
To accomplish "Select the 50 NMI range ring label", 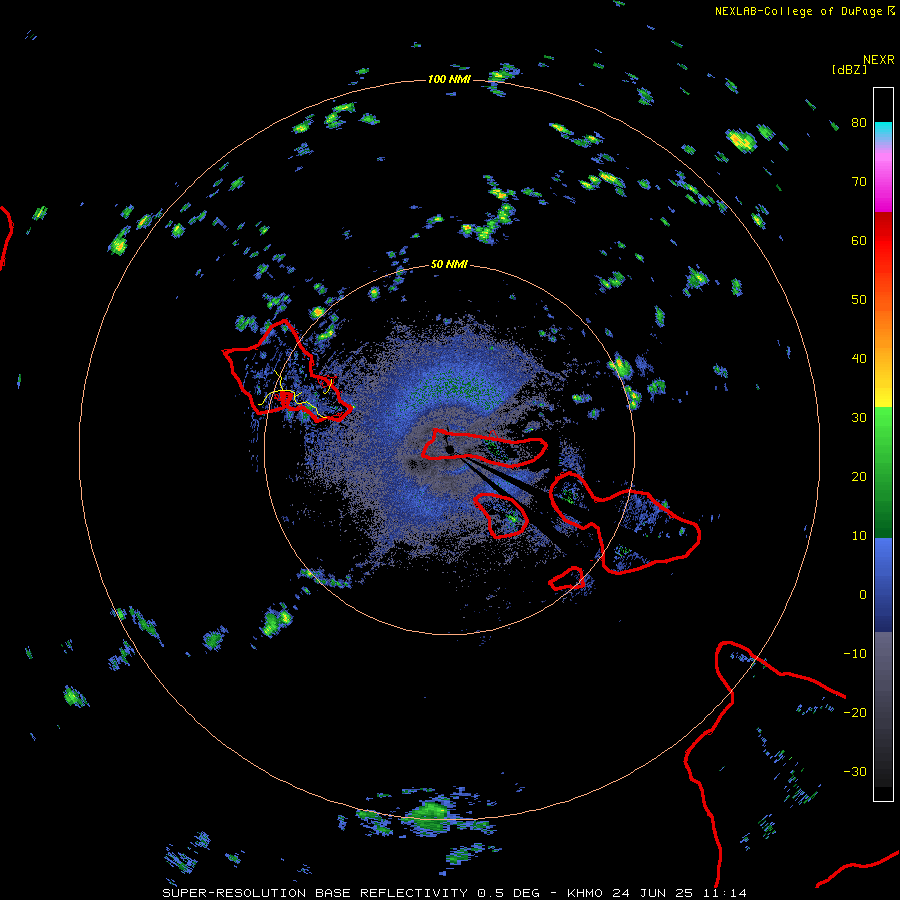I will (x=449, y=265).
